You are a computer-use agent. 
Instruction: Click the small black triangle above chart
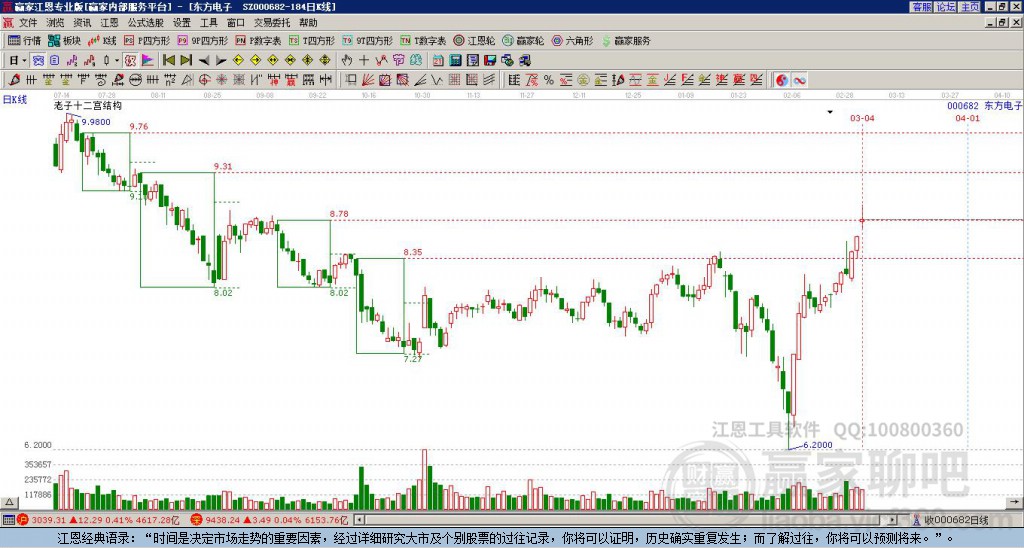click(x=830, y=112)
